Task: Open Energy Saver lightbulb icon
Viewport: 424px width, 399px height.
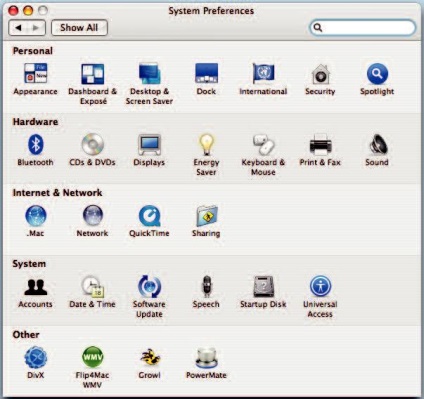Action: tap(206, 144)
